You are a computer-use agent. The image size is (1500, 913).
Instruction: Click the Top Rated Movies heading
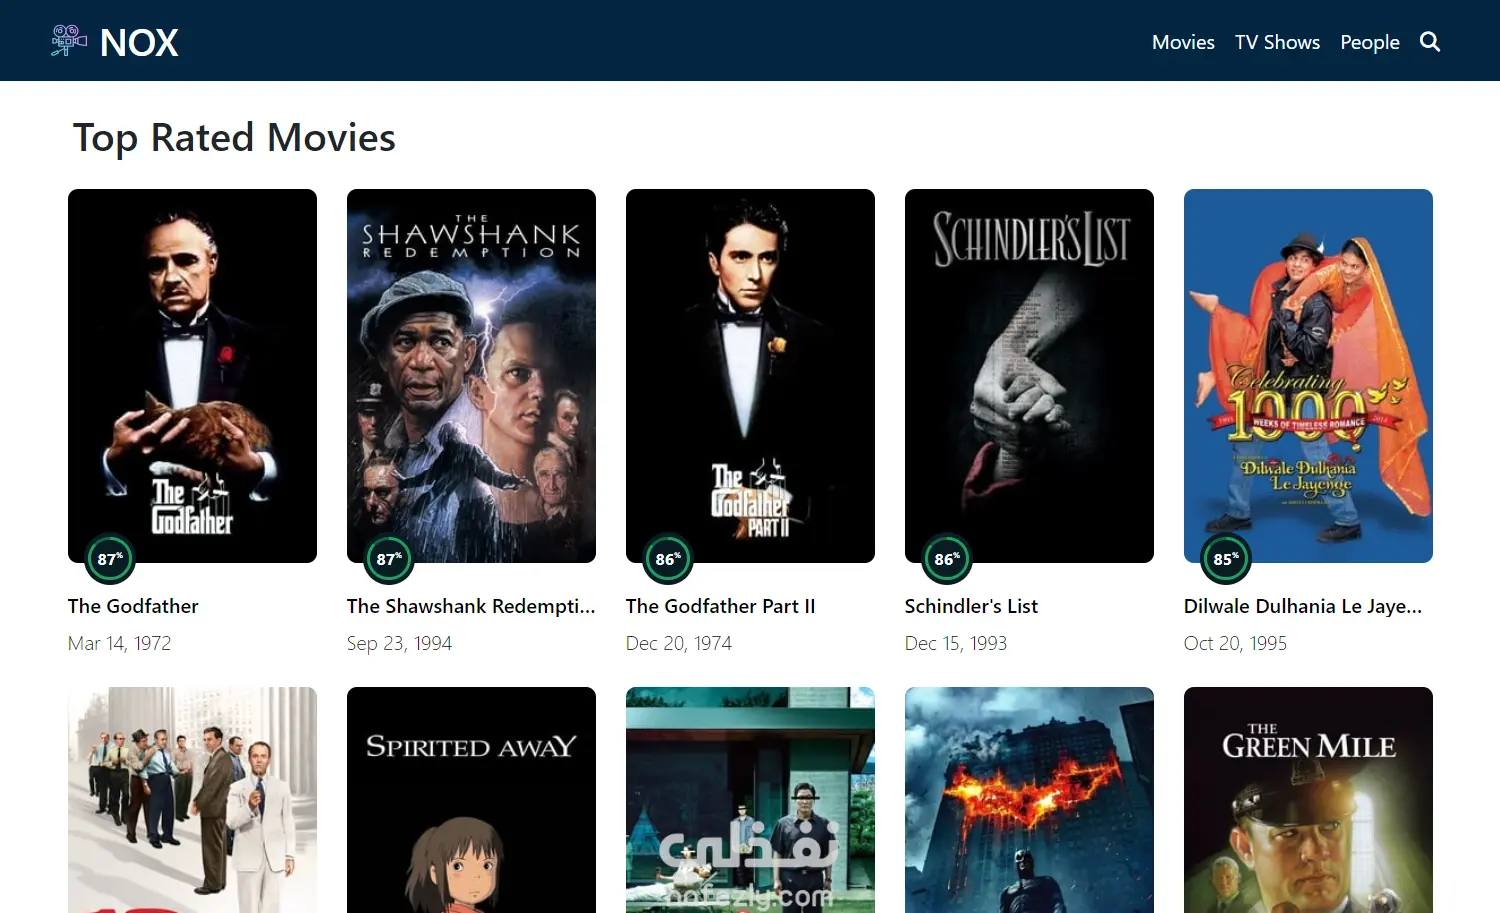pyautogui.click(x=234, y=138)
